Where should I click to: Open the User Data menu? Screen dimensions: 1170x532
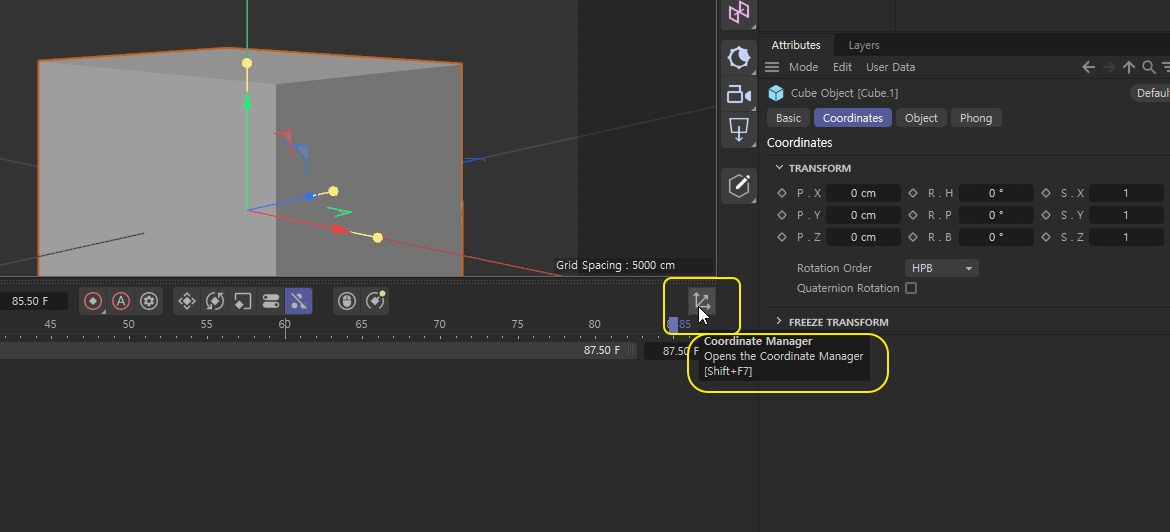click(x=890, y=67)
